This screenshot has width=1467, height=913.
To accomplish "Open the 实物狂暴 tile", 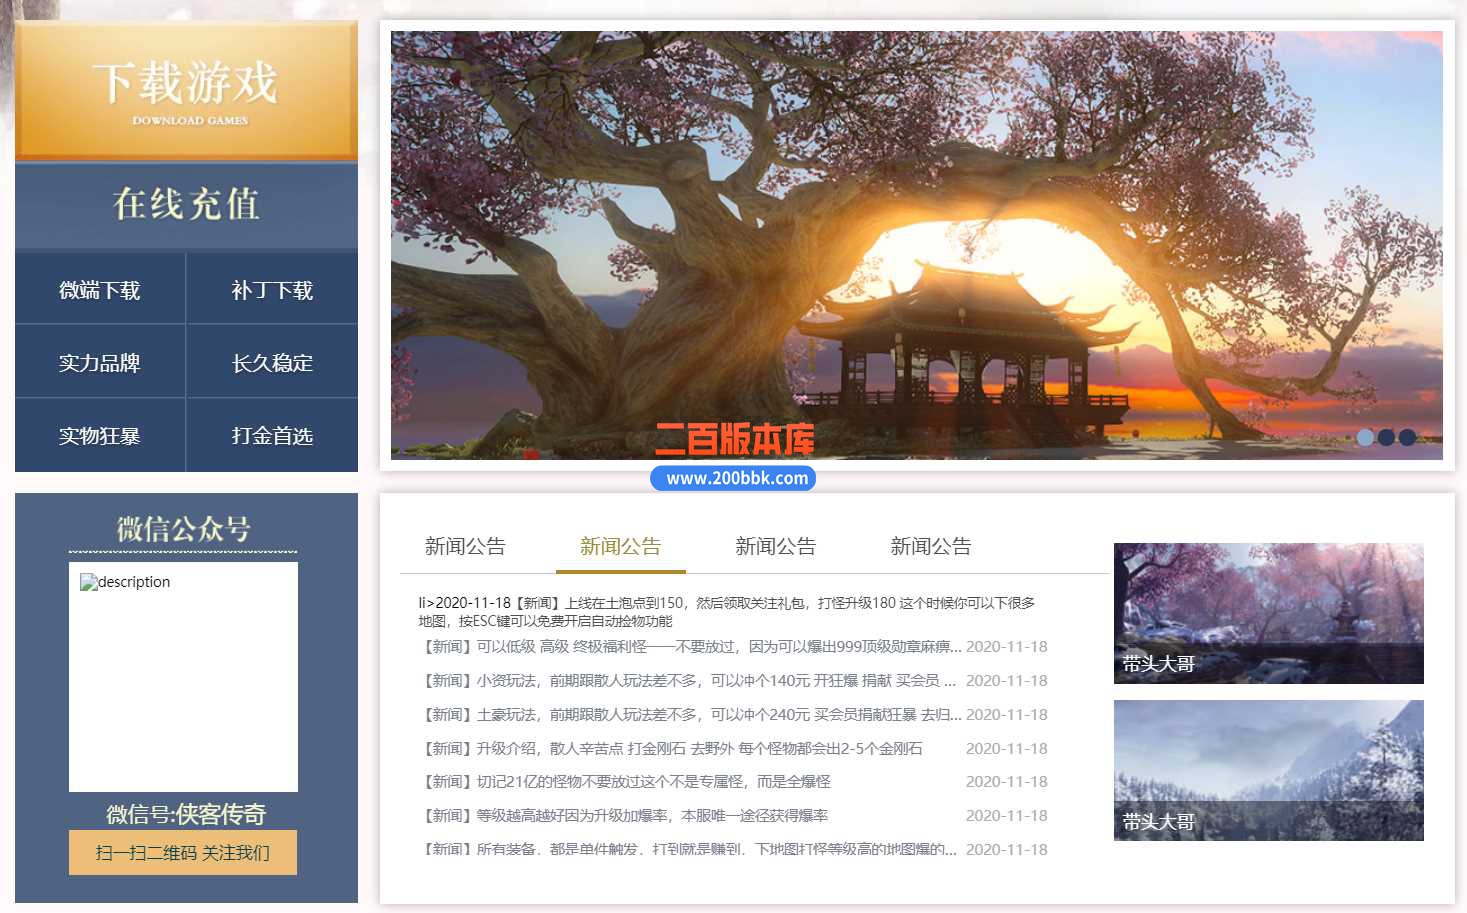I will [x=100, y=435].
